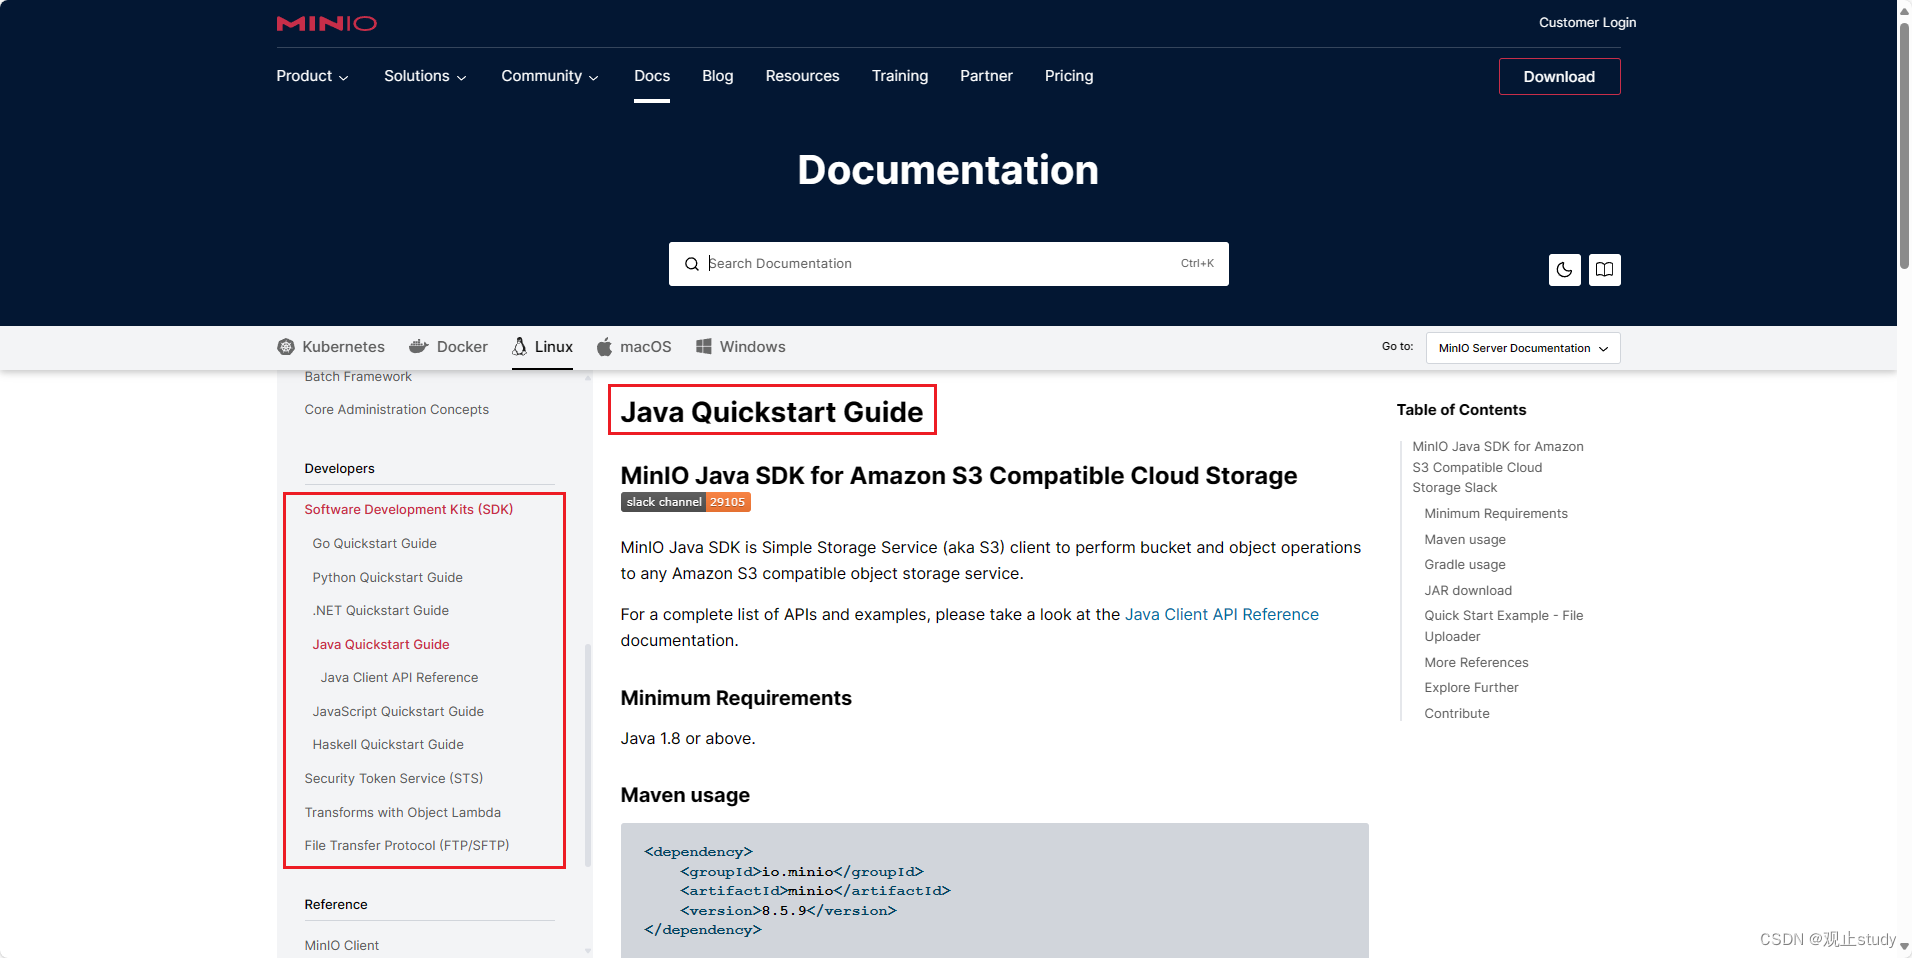Viewport: 1912px width, 958px height.
Task: Jump to Minimum Requirements in contents
Action: [1495, 514]
